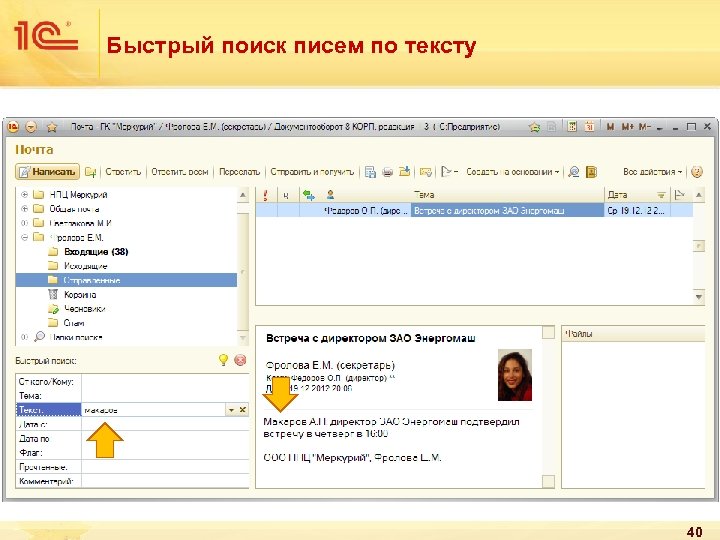Click the Прочтенные search field
The width and height of the screenshot is (720, 540).
[x=165, y=467]
